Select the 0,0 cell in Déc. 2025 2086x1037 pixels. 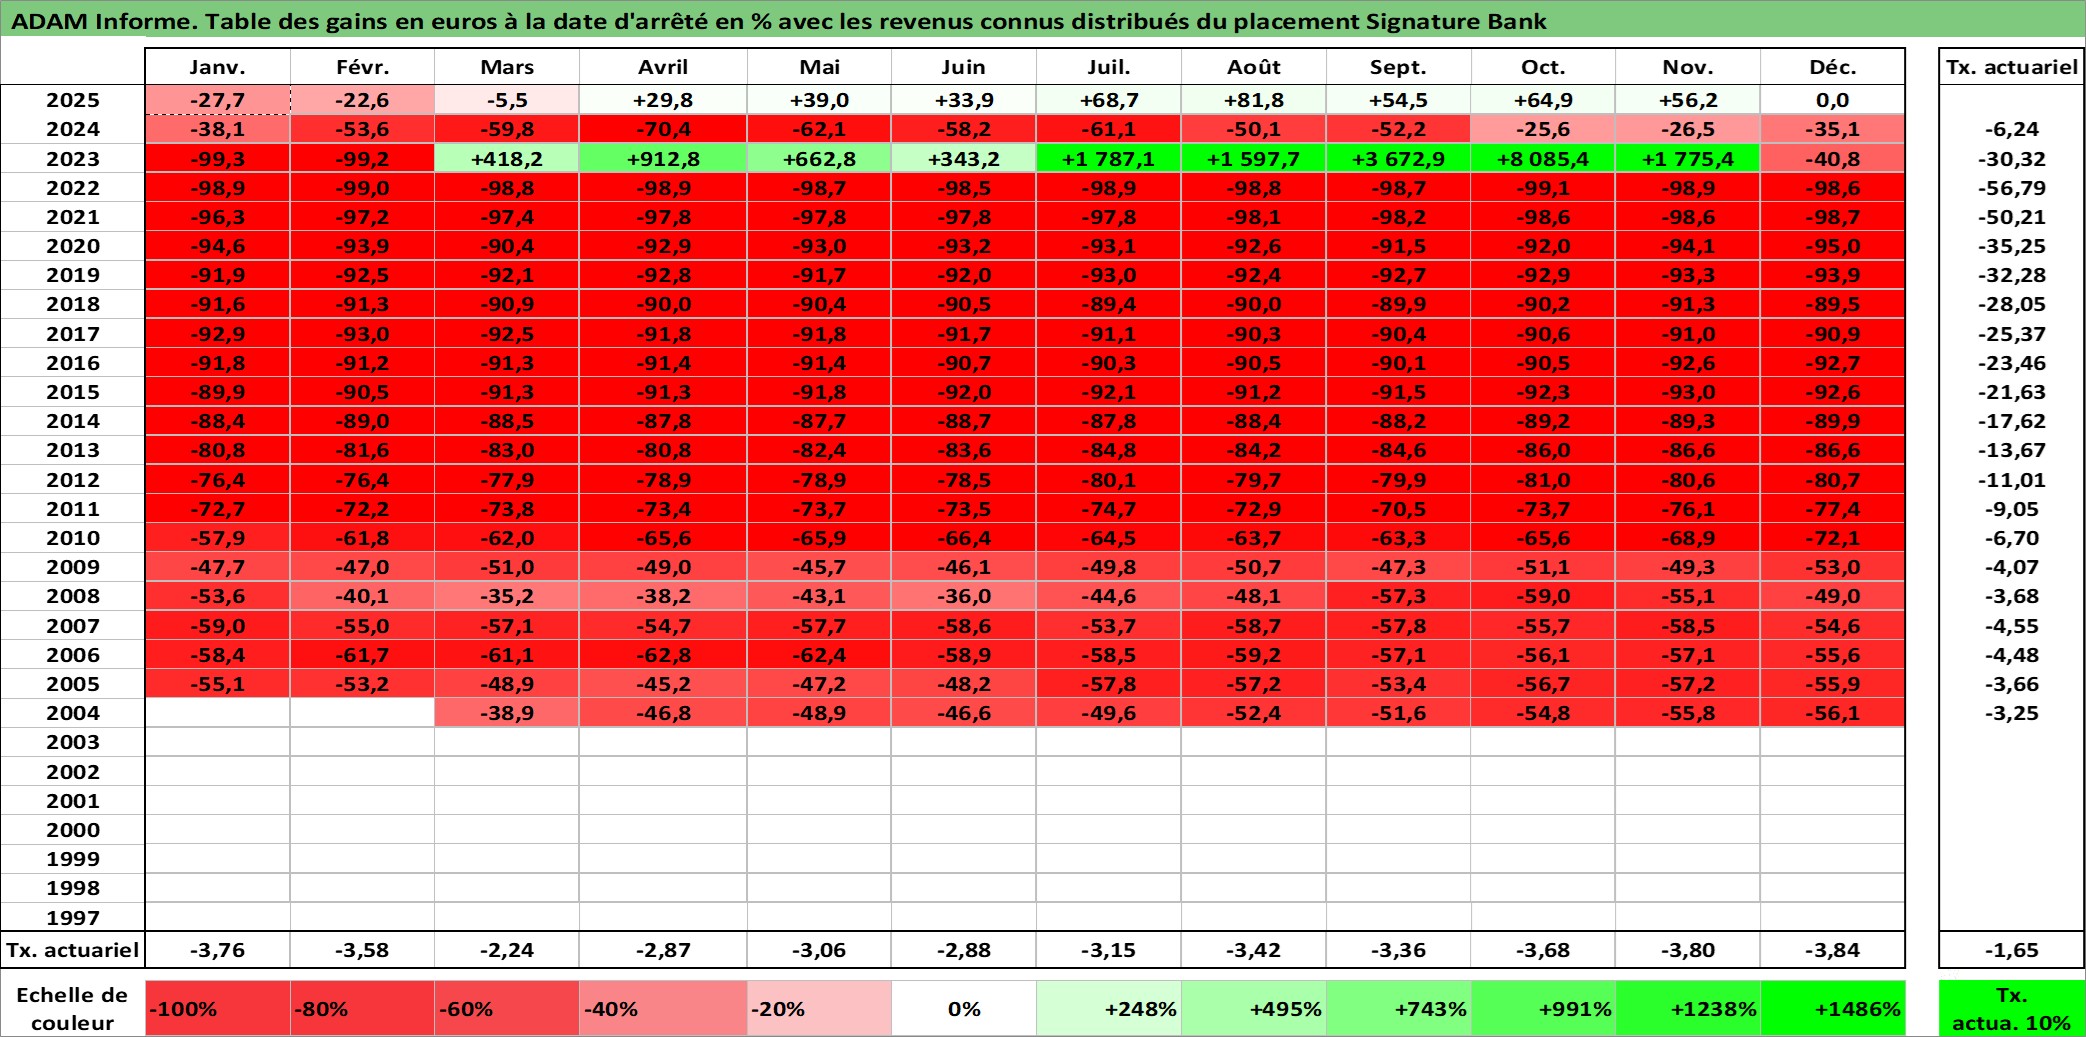click(1832, 100)
